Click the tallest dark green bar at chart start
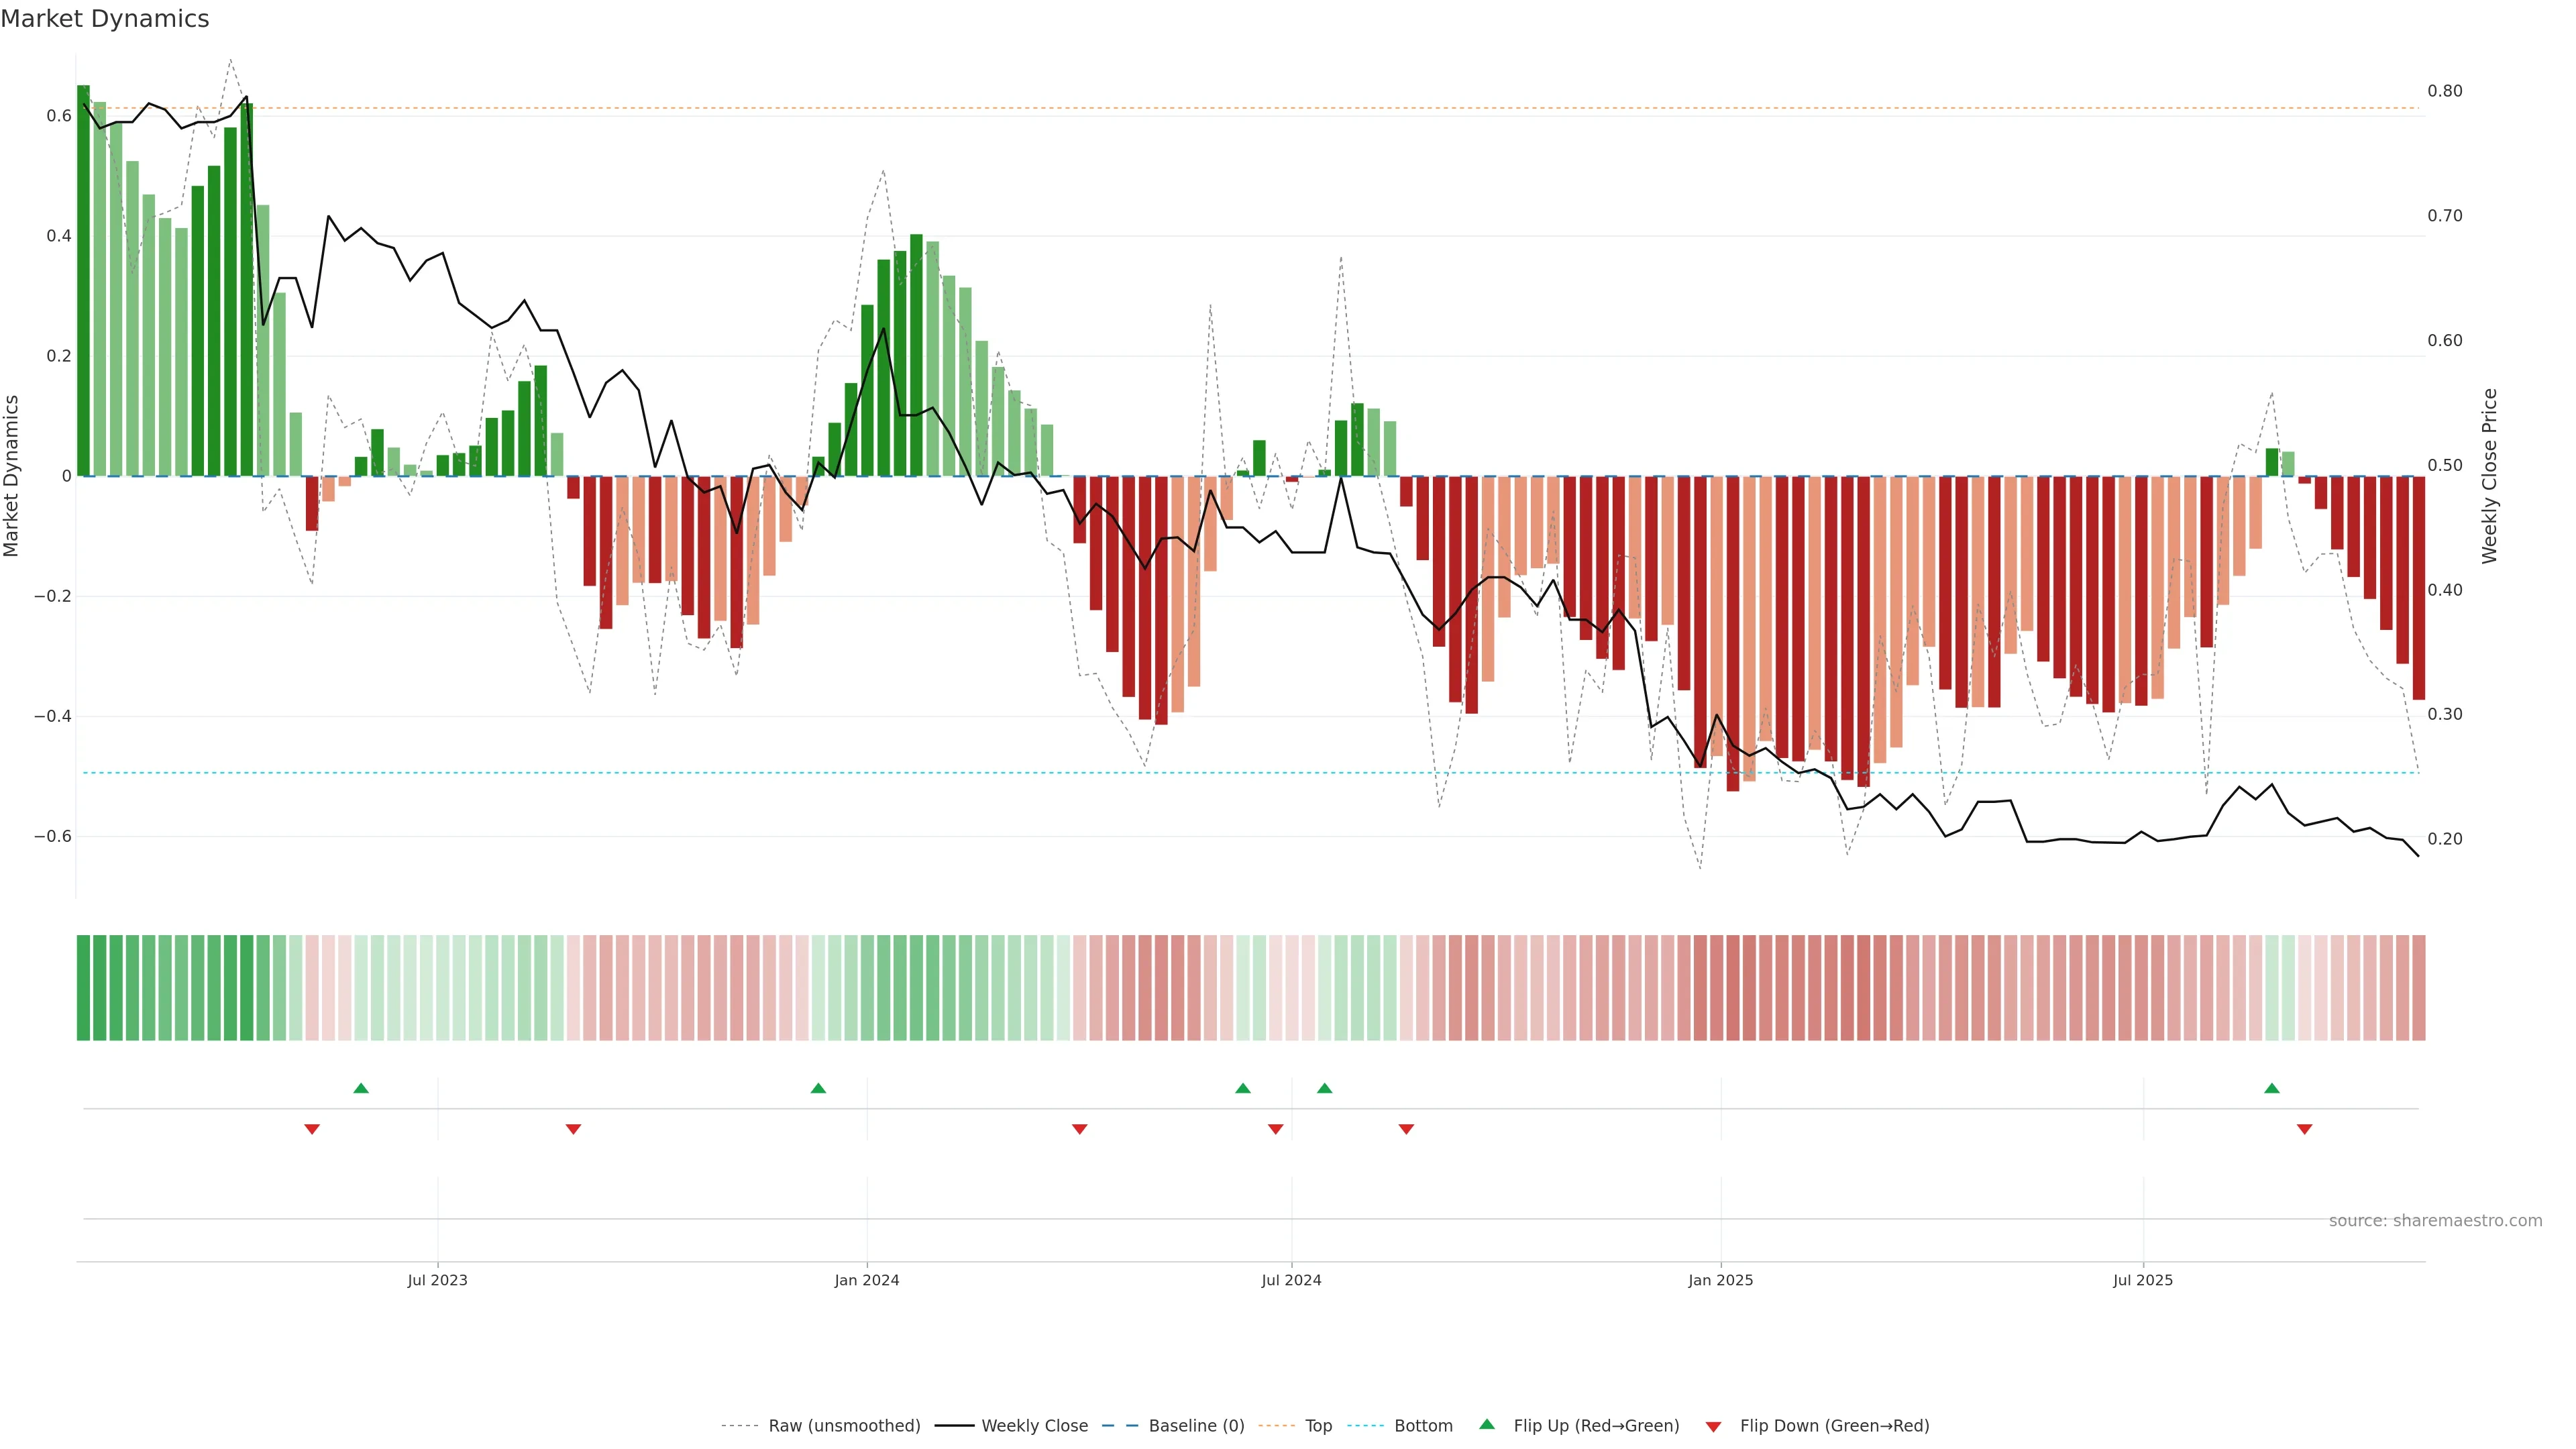The width and height of the screenshot is (2576, 1449). click(x=83, y=280)
